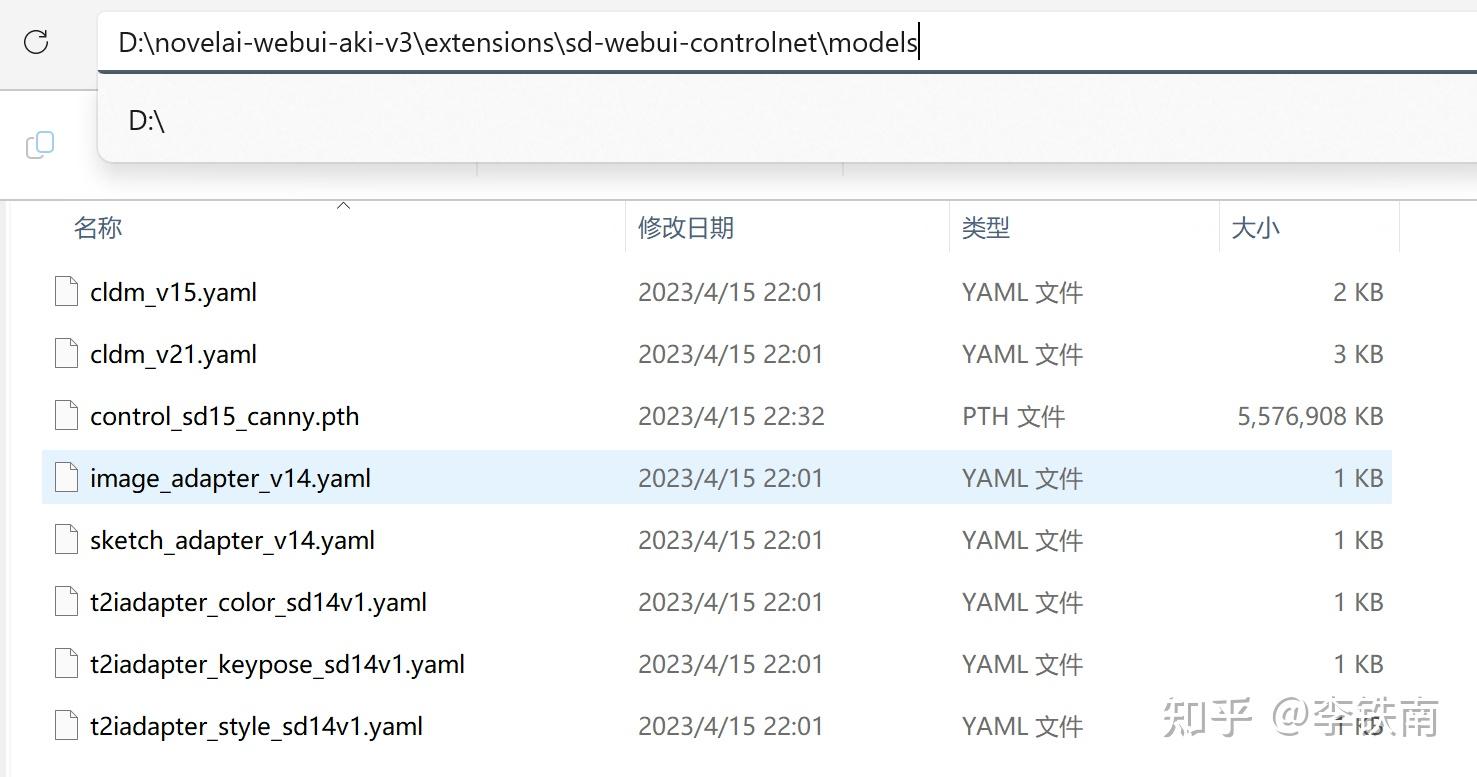Toggle sort order on the 名称 column
The height and width of the screenshot is (777, 1477).
point(97,227)
